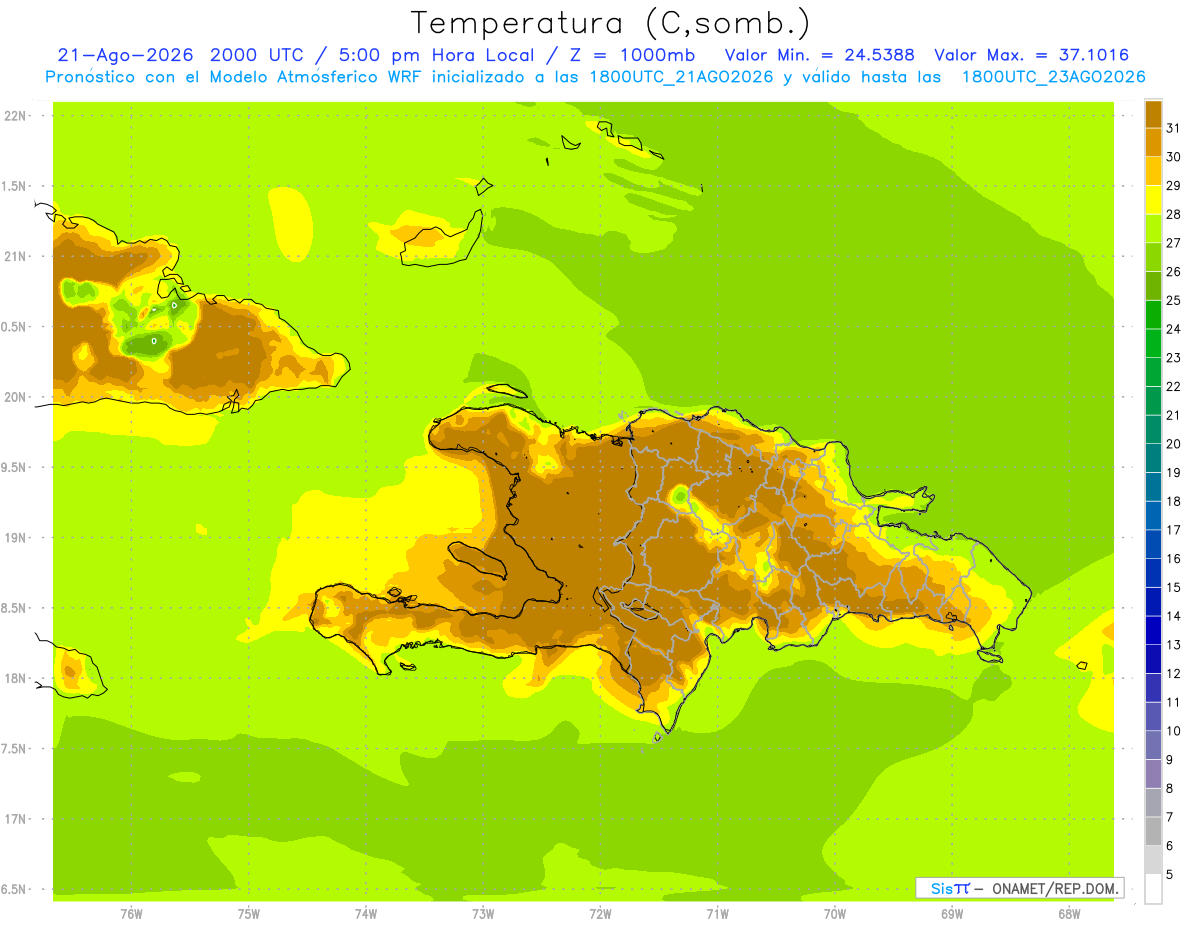Click the legend value label 28
This screenshot has width=1200, height=927.
[1173, 214]
